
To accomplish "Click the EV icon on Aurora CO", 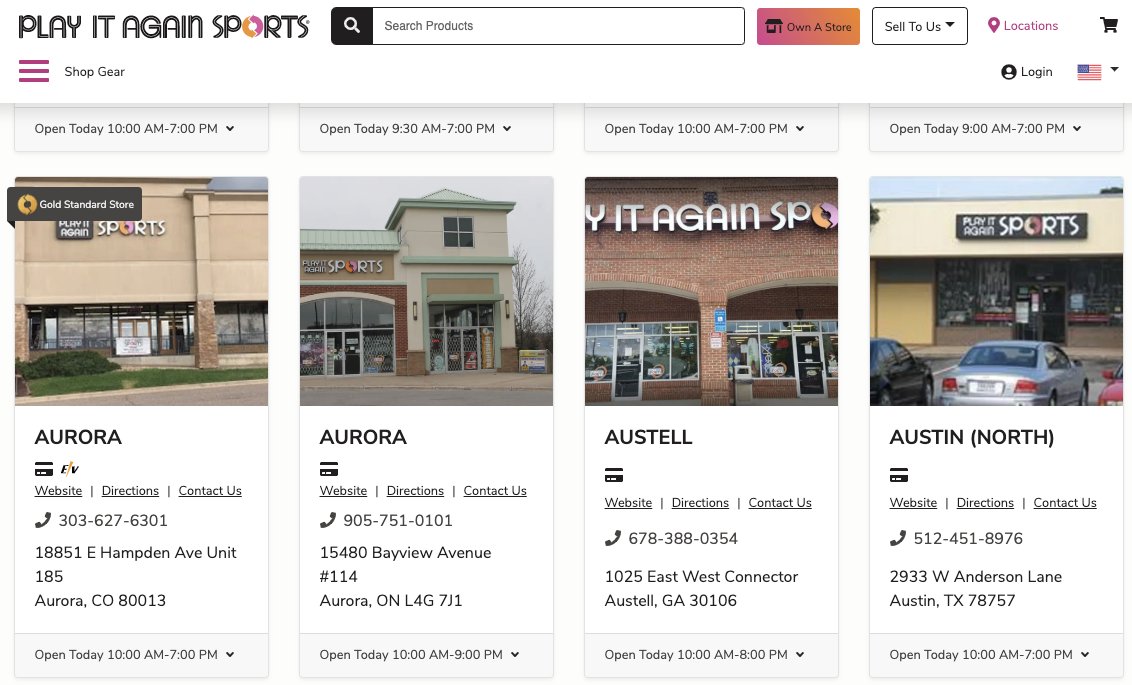I will click(69, 469).
